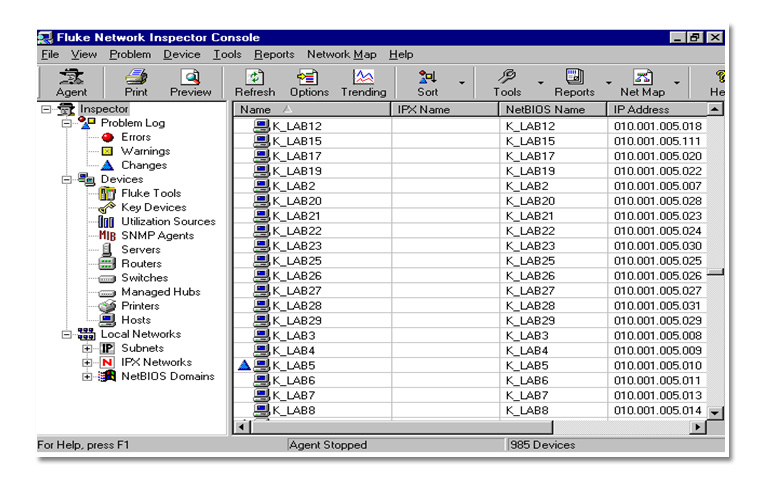The width and height of the screenshot is (776, 500).
Task: Open the Network Map menu
Action: point(341,54)
